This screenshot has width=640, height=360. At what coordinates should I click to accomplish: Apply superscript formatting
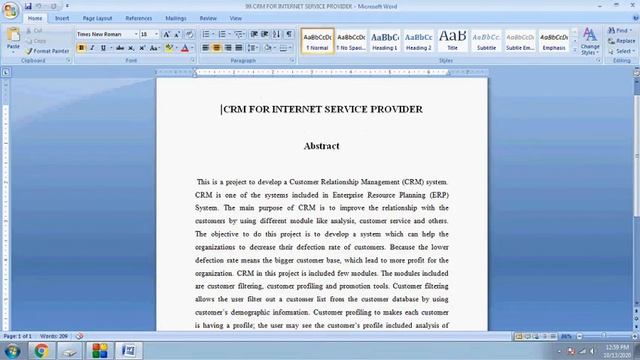[x=142, y=48]
